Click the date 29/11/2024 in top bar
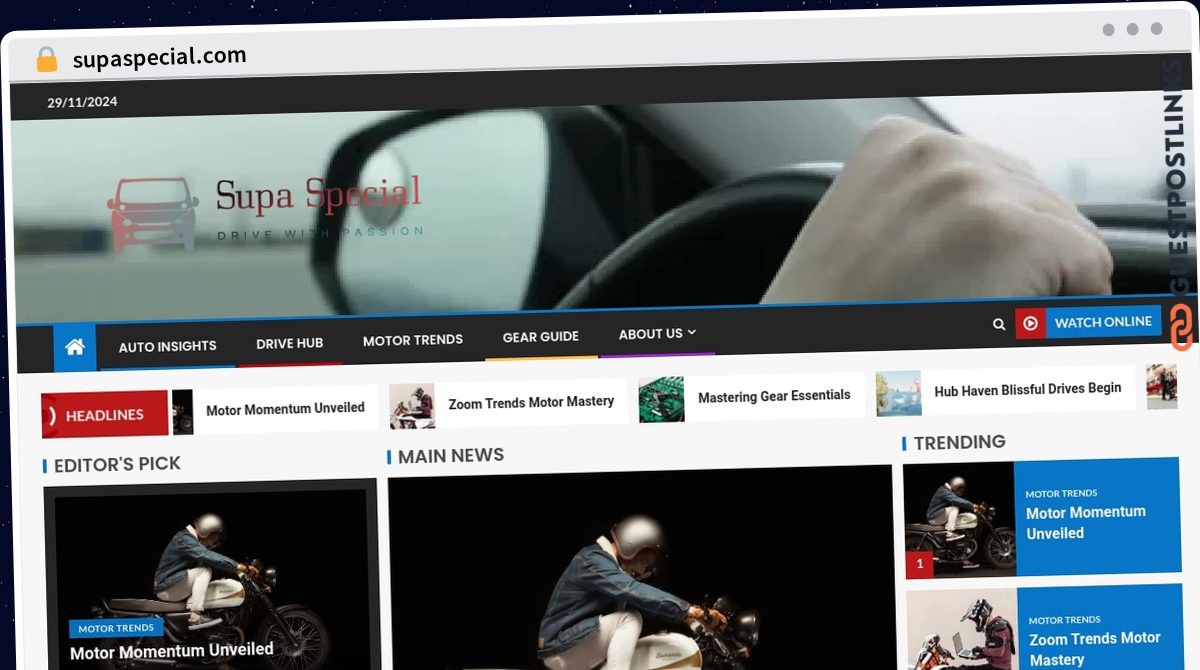The height and width of the screenshot is (670, 1200). (82, 102)
